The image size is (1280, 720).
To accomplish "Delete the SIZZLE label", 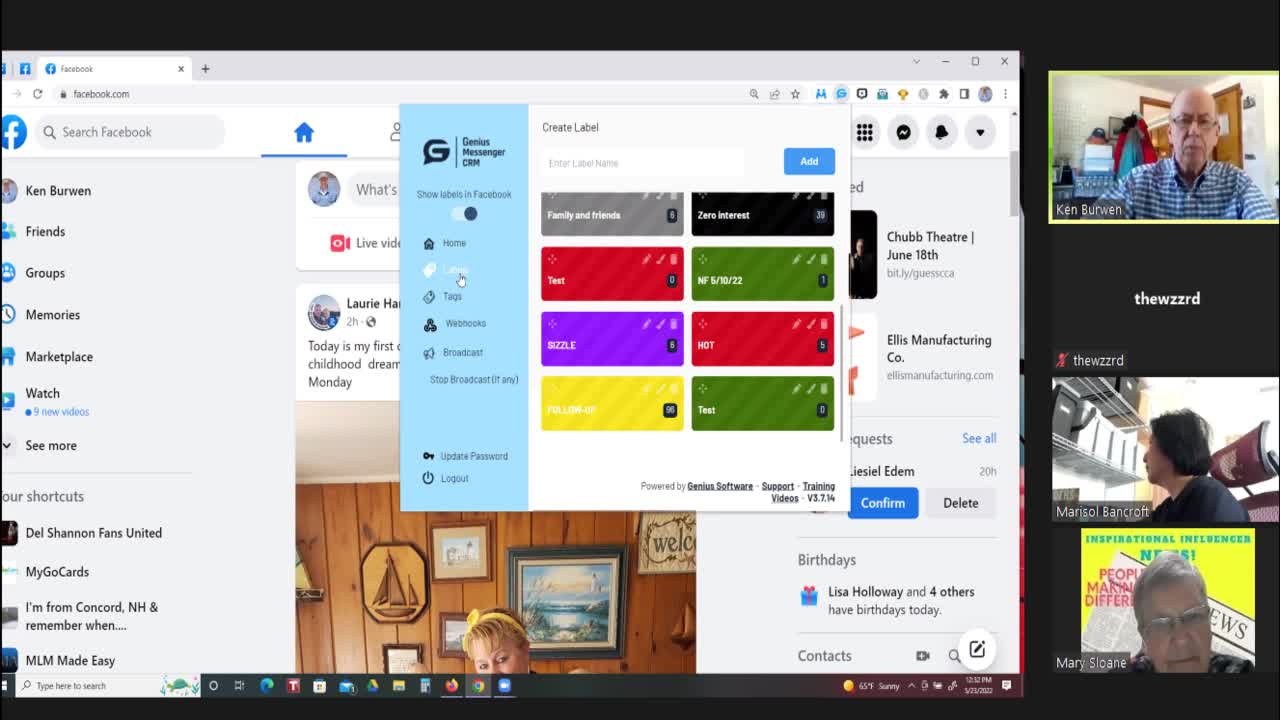I will pos(673,324).
